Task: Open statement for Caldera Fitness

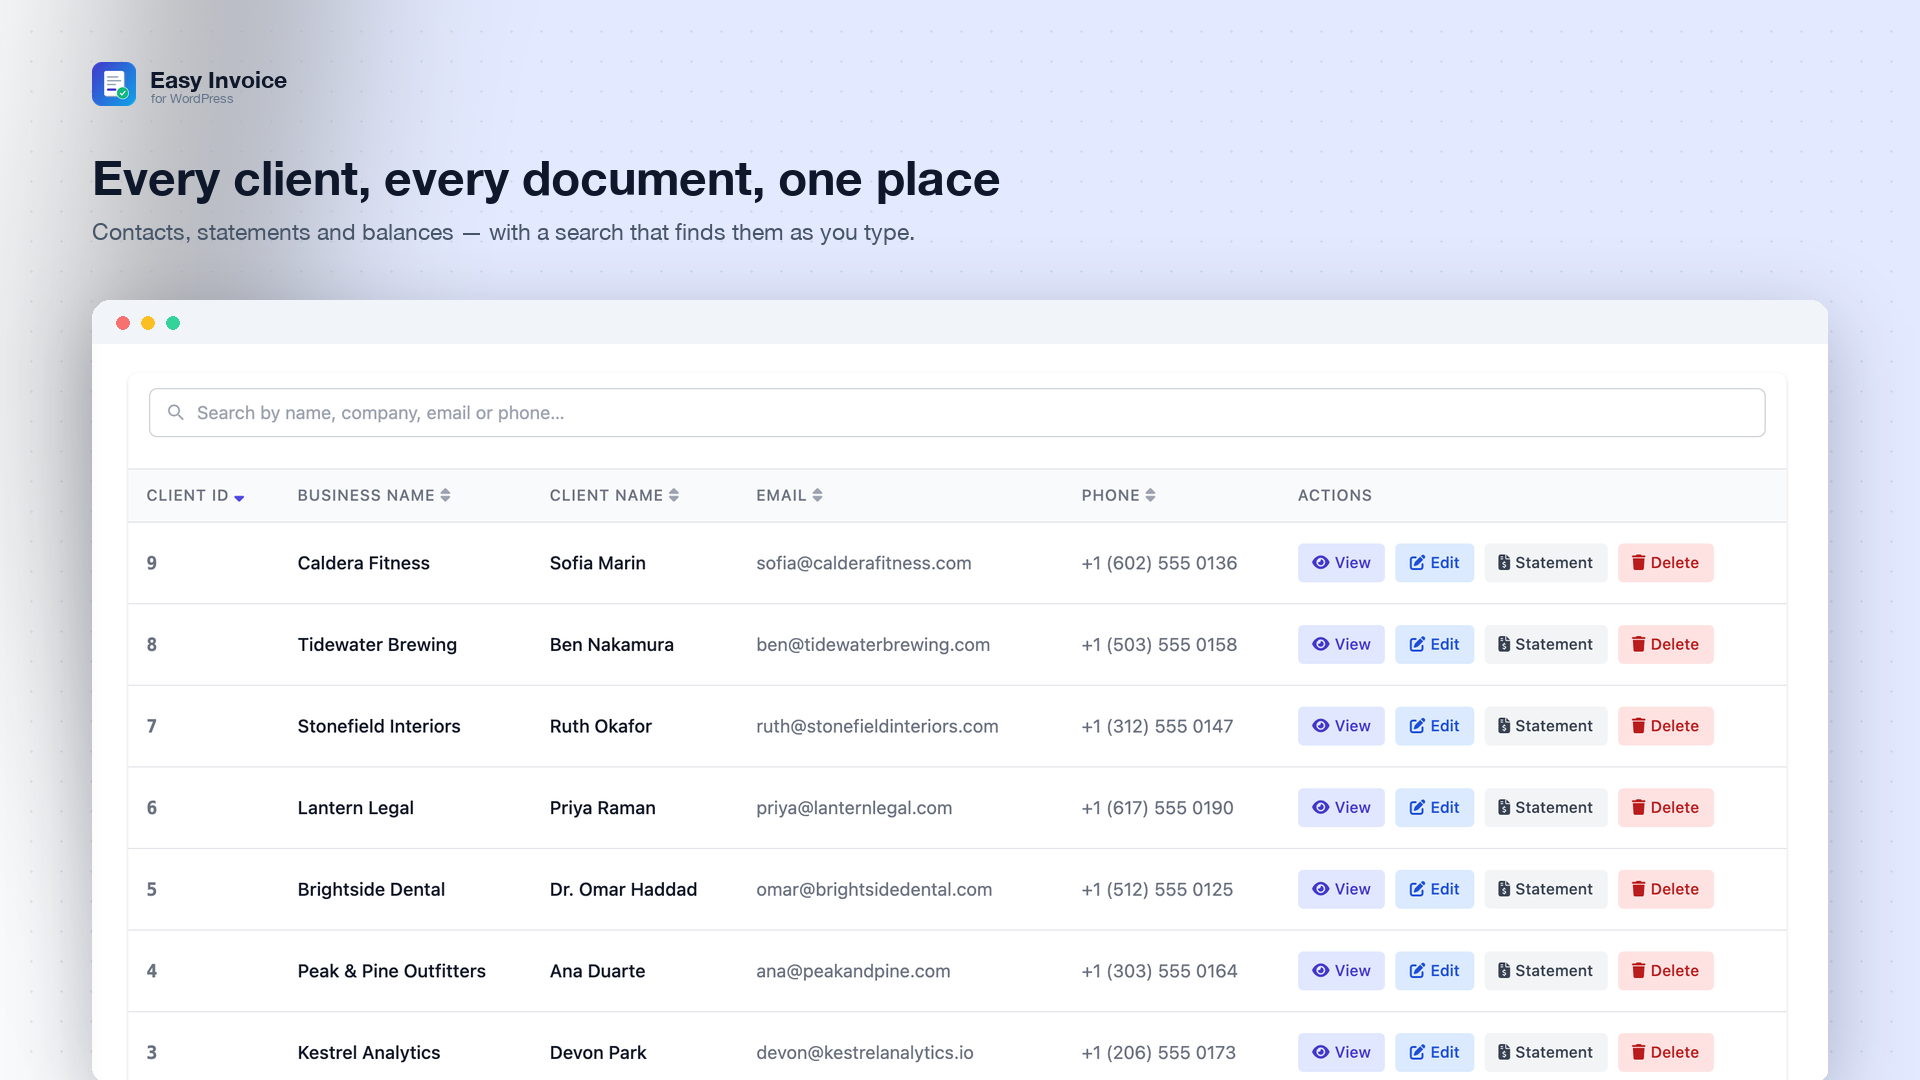Action: 1545,563
